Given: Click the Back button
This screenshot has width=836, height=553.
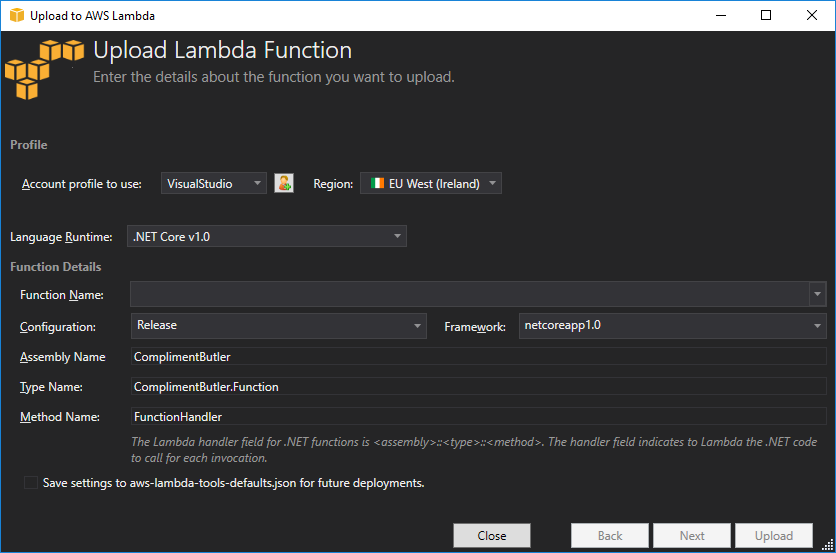Looking at the screenshot, I should 610,536.
